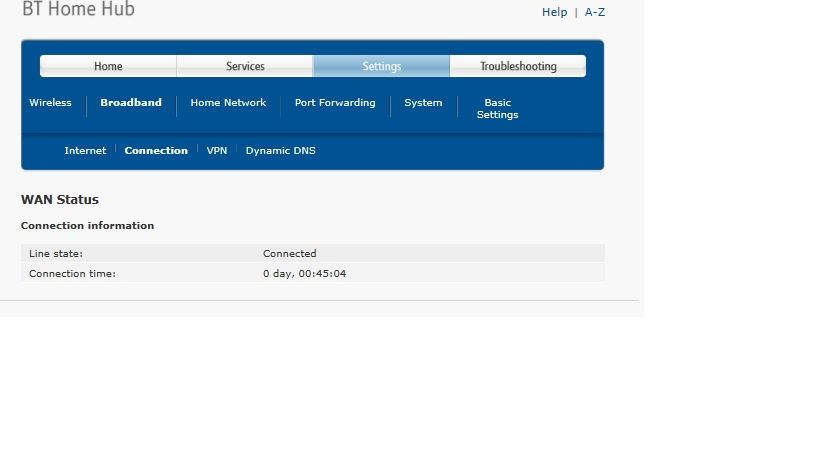Open Dynamic DNS settings
This screenshot has width=819, height=460.
(280, 150)
